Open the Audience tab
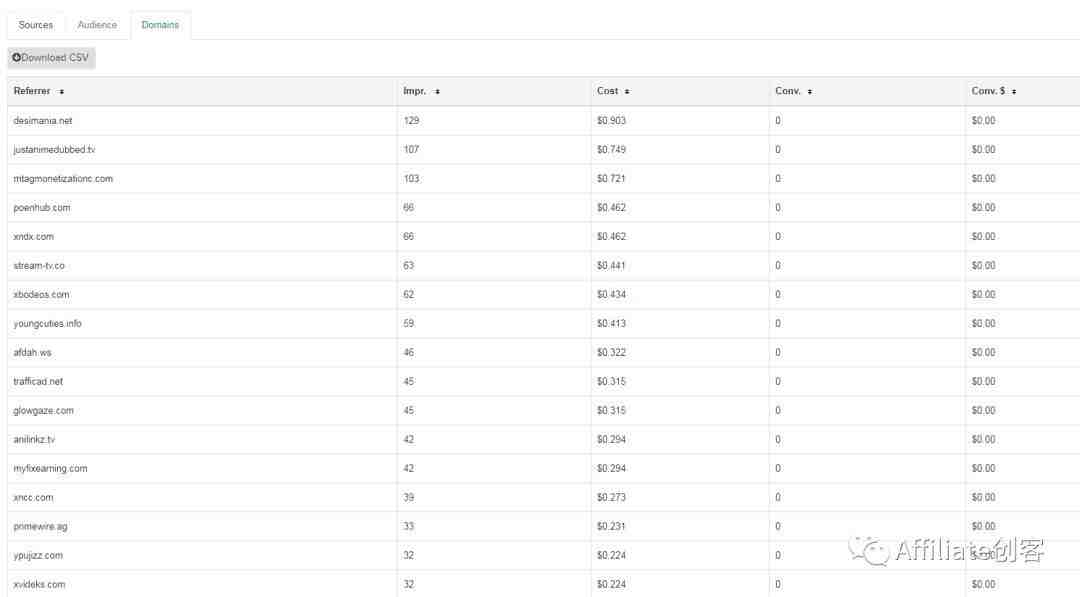Screen dimensions: 1080x597 click(97, 25)
